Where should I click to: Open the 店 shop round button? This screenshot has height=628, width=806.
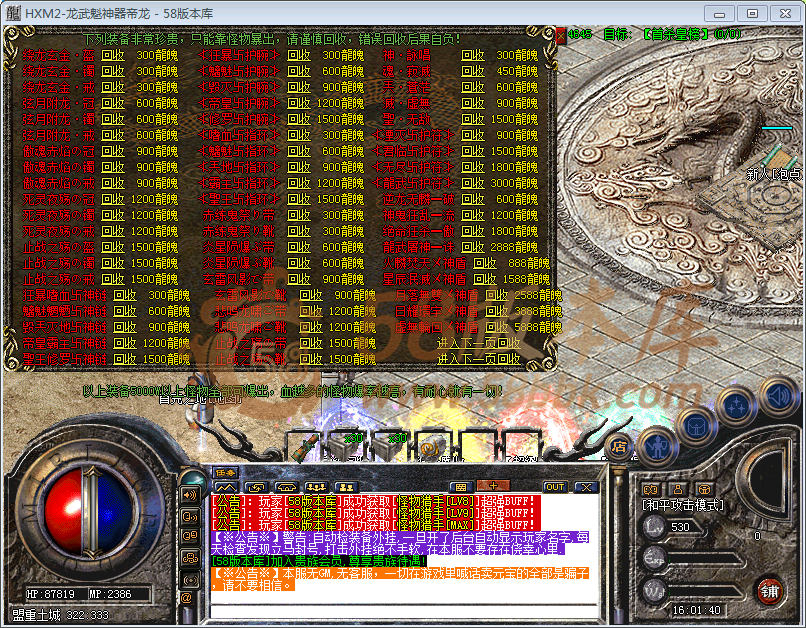(x=620, y=447)
